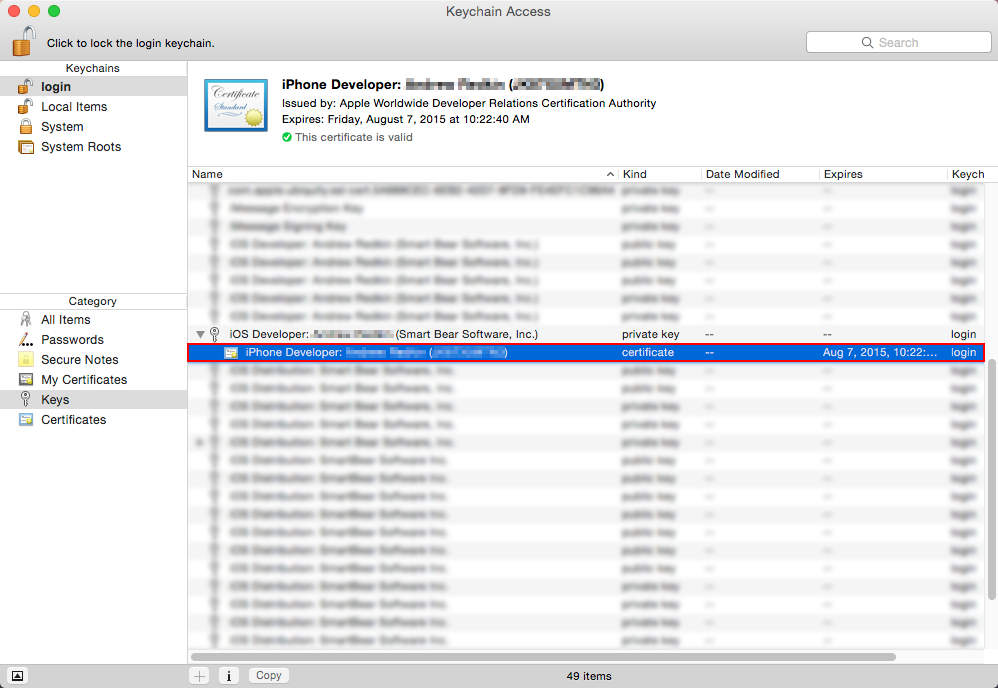Screen dimensions: 998x688
Task: Collapse the iOS Developer private key row
Action: coord(200,334)
